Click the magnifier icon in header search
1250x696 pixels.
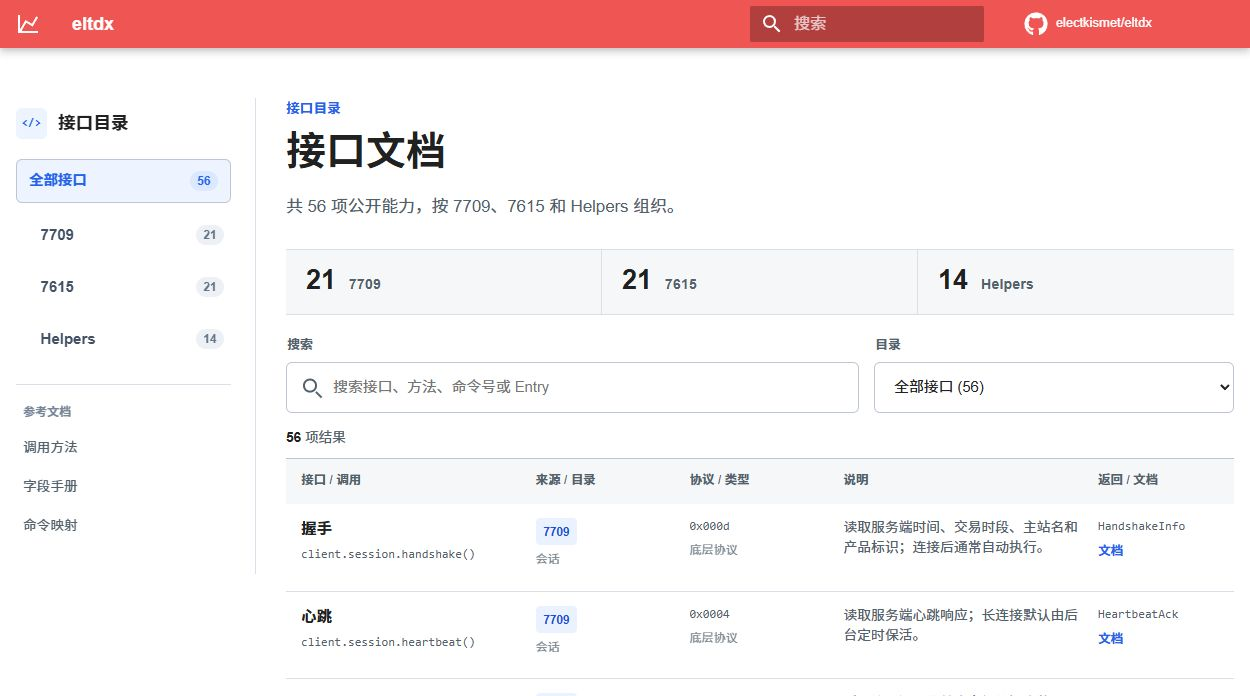[x=771, y=24]
